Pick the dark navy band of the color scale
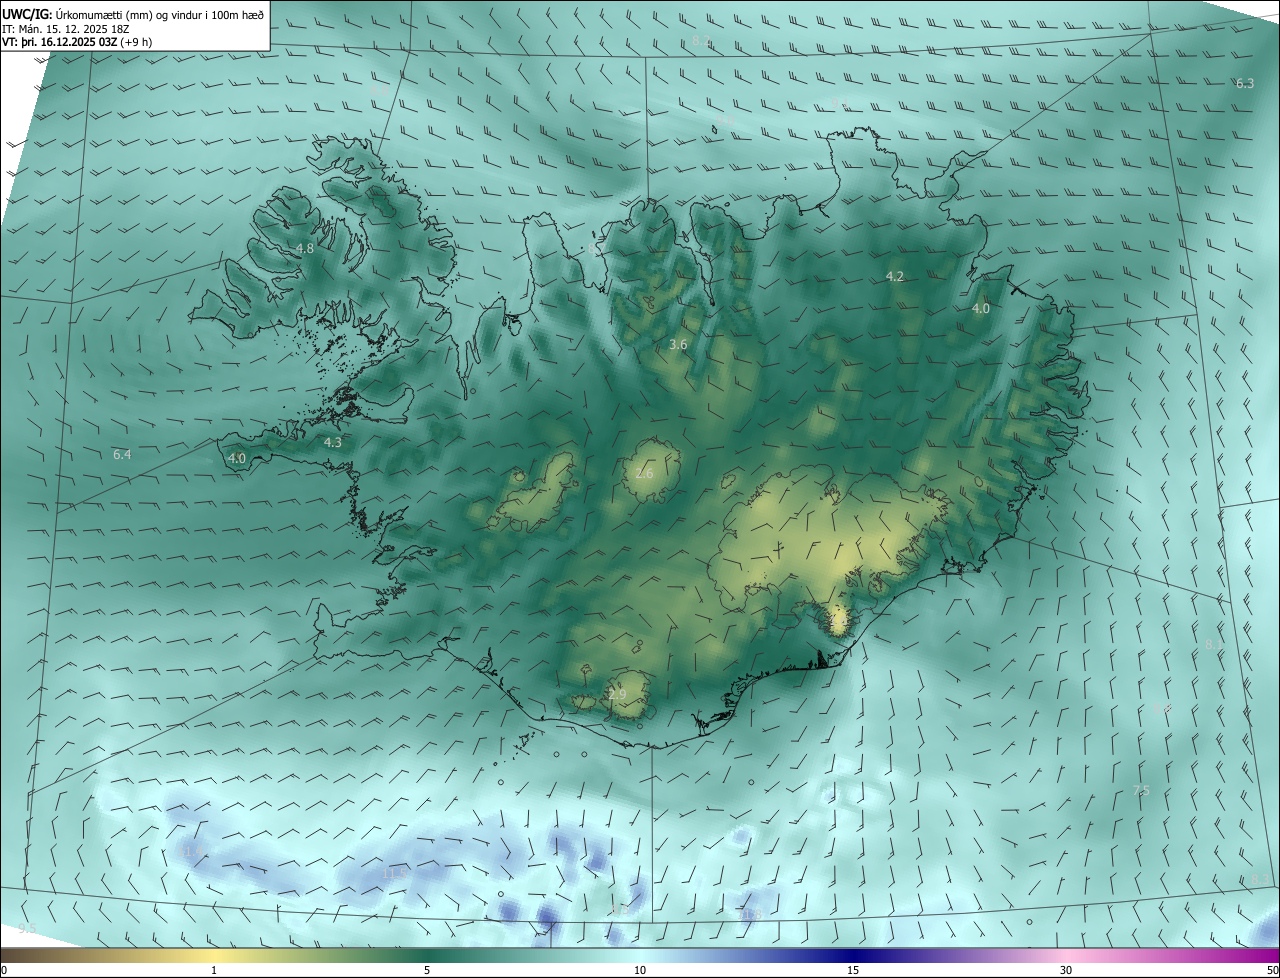The image size is (1280, 978). click(853, 955)
